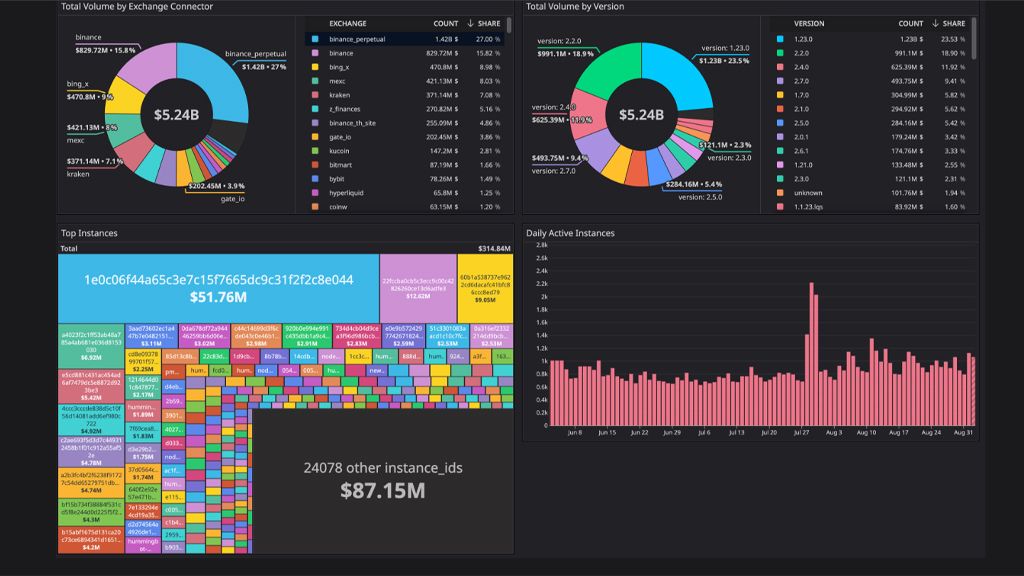Open the Daily Active Instances panel menu
This screenshot has width=1024, height=576.
coord(570,233)
